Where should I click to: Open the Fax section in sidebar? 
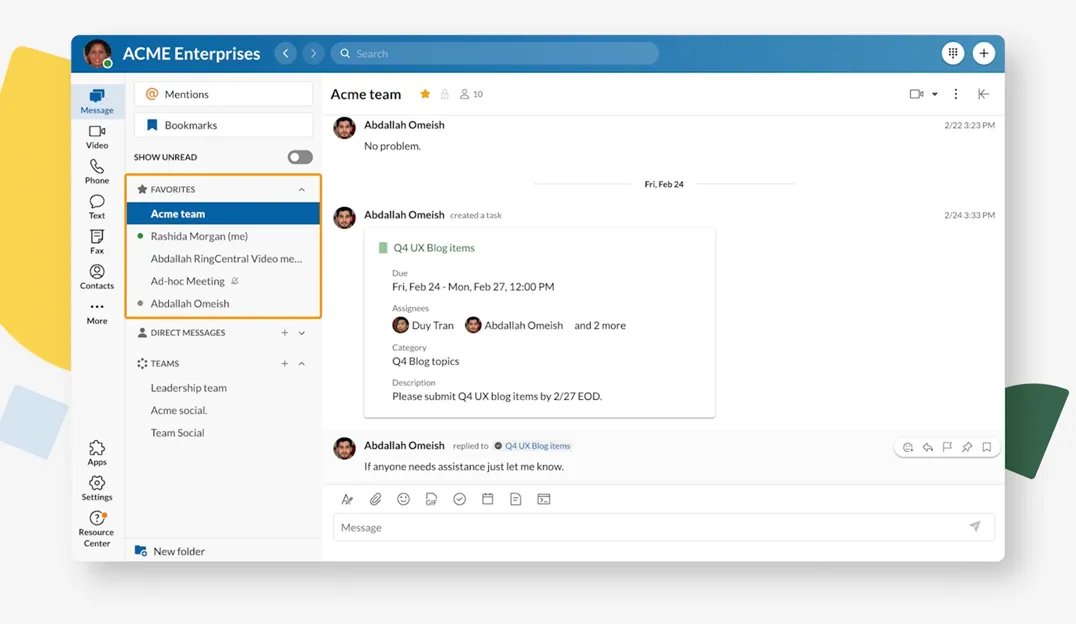pyautogui.click(x=97, y=241)
